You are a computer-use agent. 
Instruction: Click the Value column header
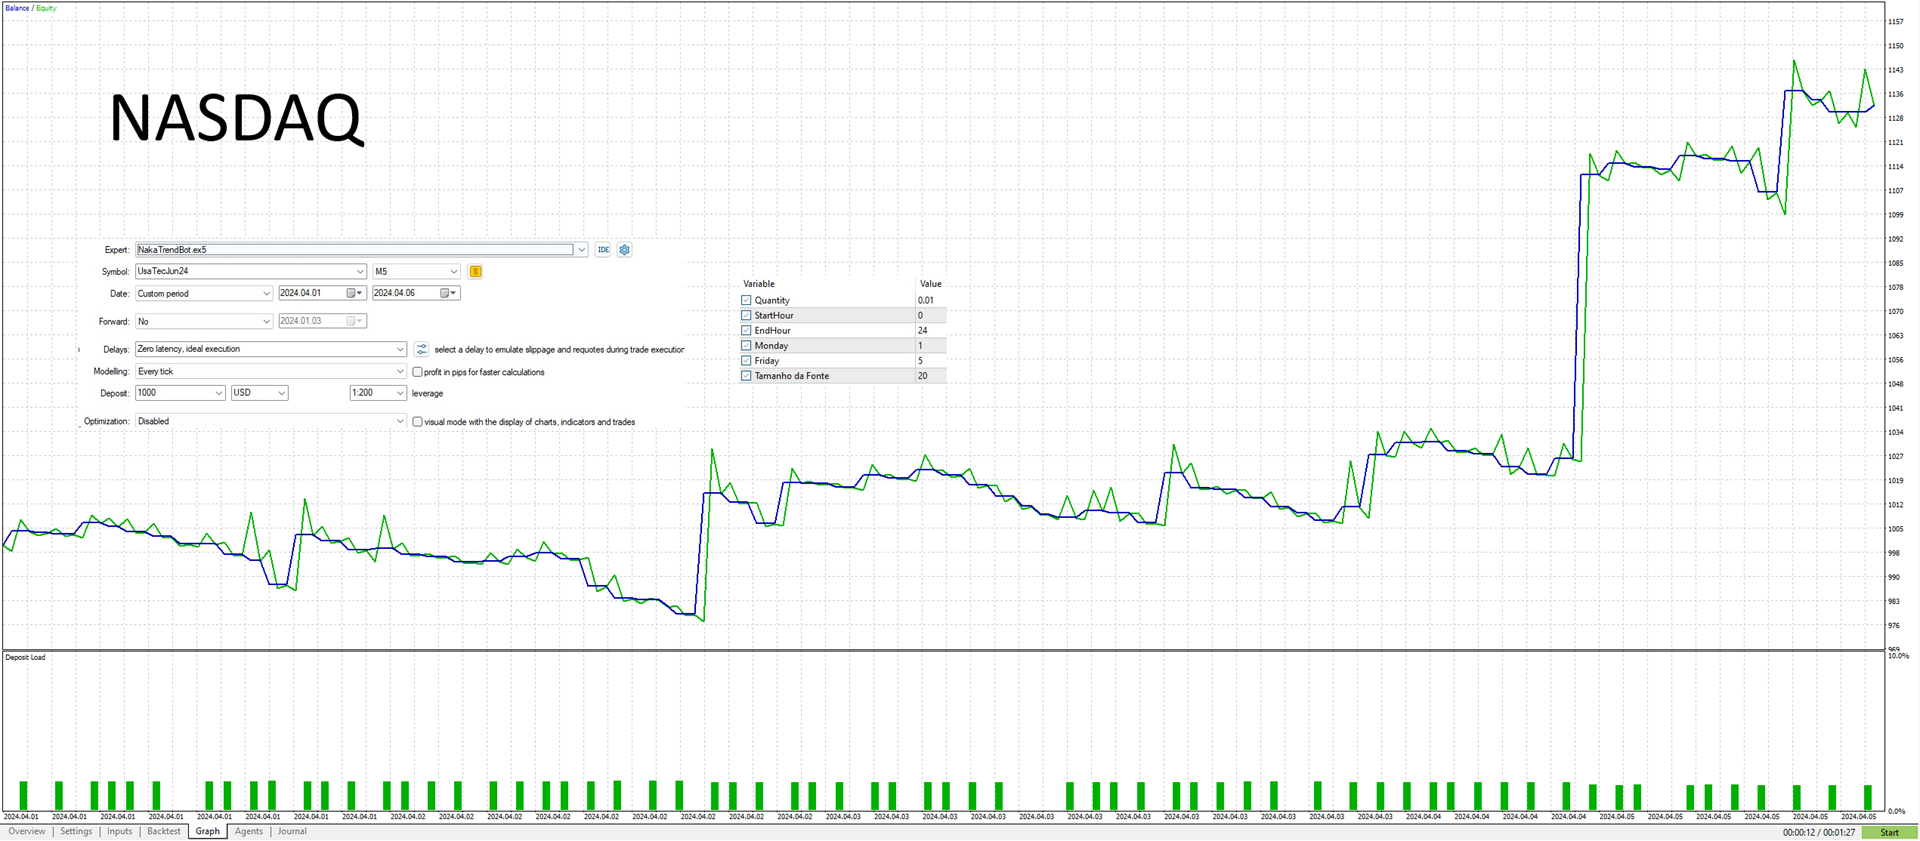click(x=931, y=284)
